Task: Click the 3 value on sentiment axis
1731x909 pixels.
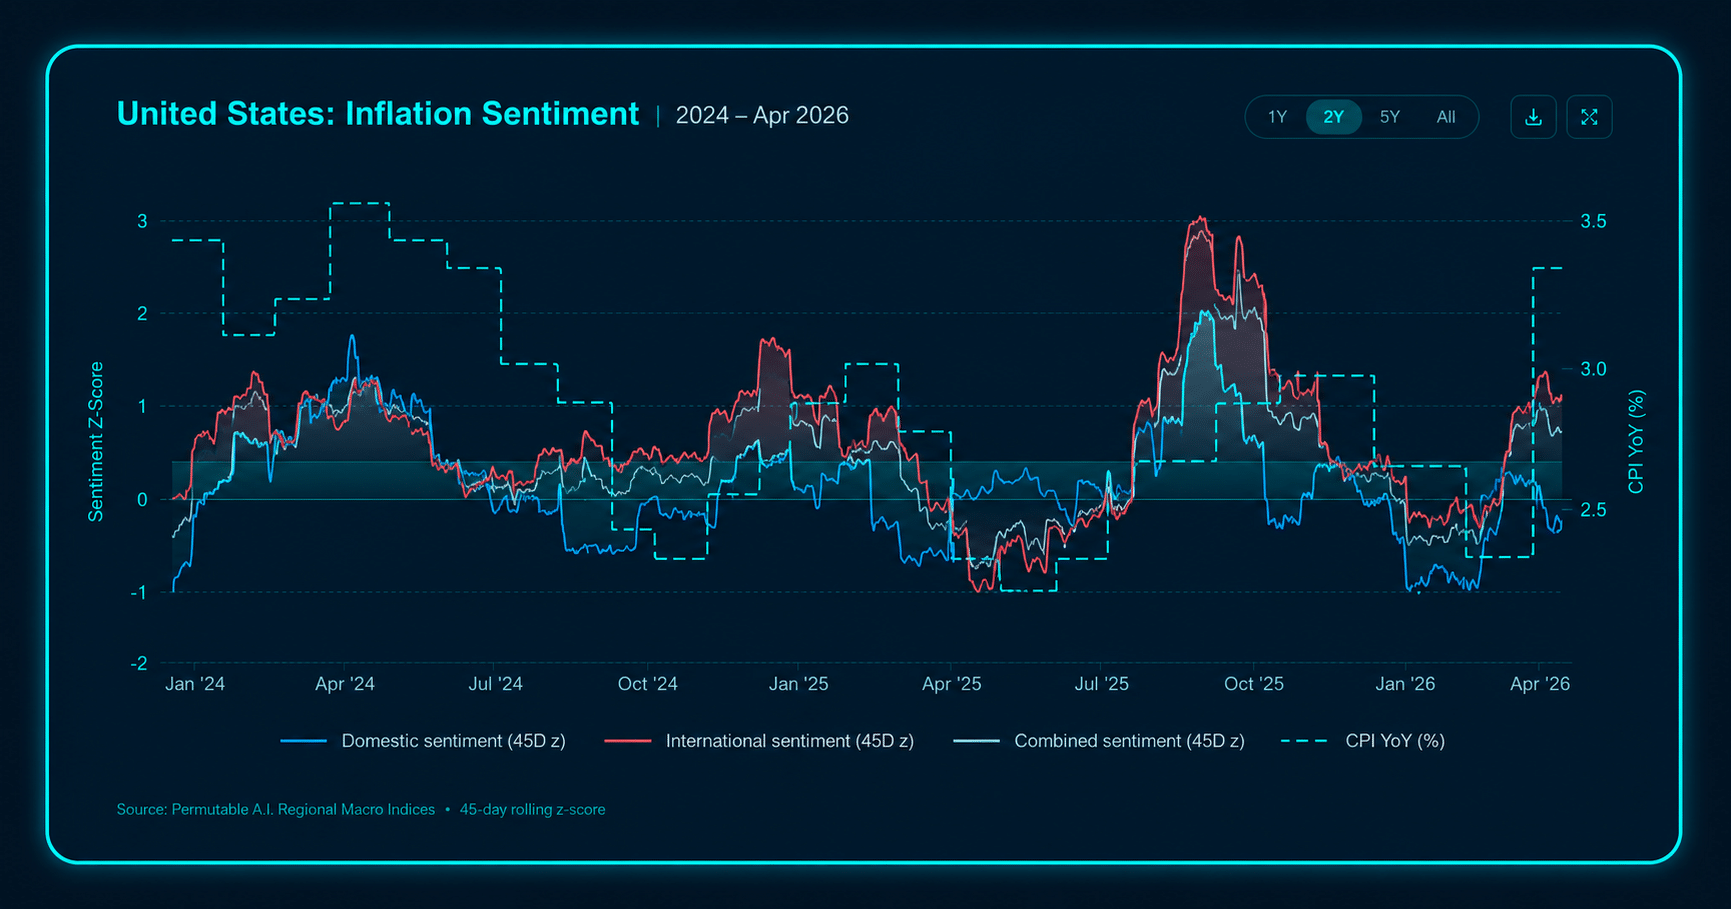Action: [x=142, y=221]
